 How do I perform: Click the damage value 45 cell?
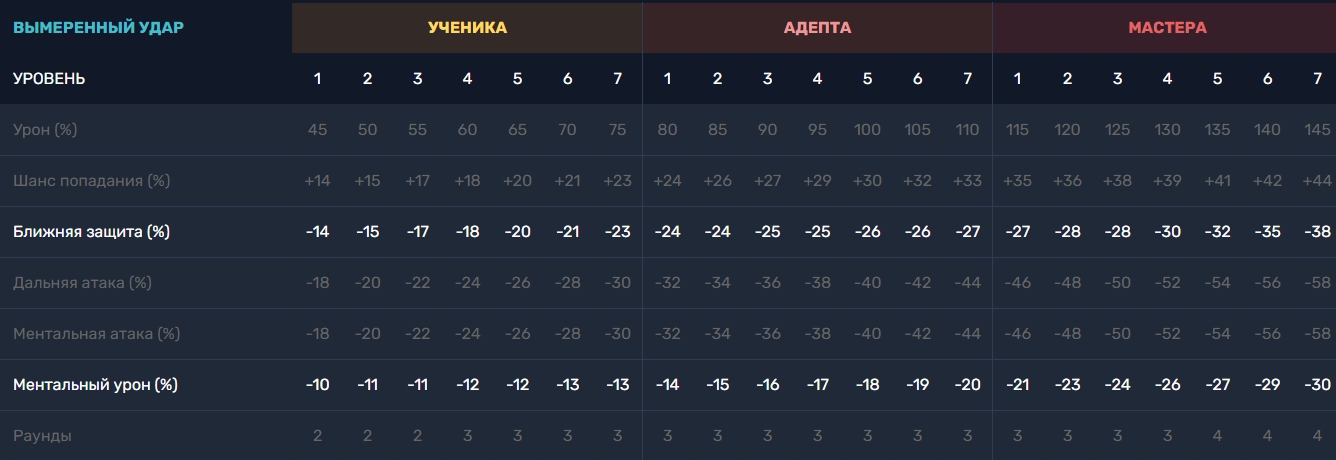tap(317, 130)
